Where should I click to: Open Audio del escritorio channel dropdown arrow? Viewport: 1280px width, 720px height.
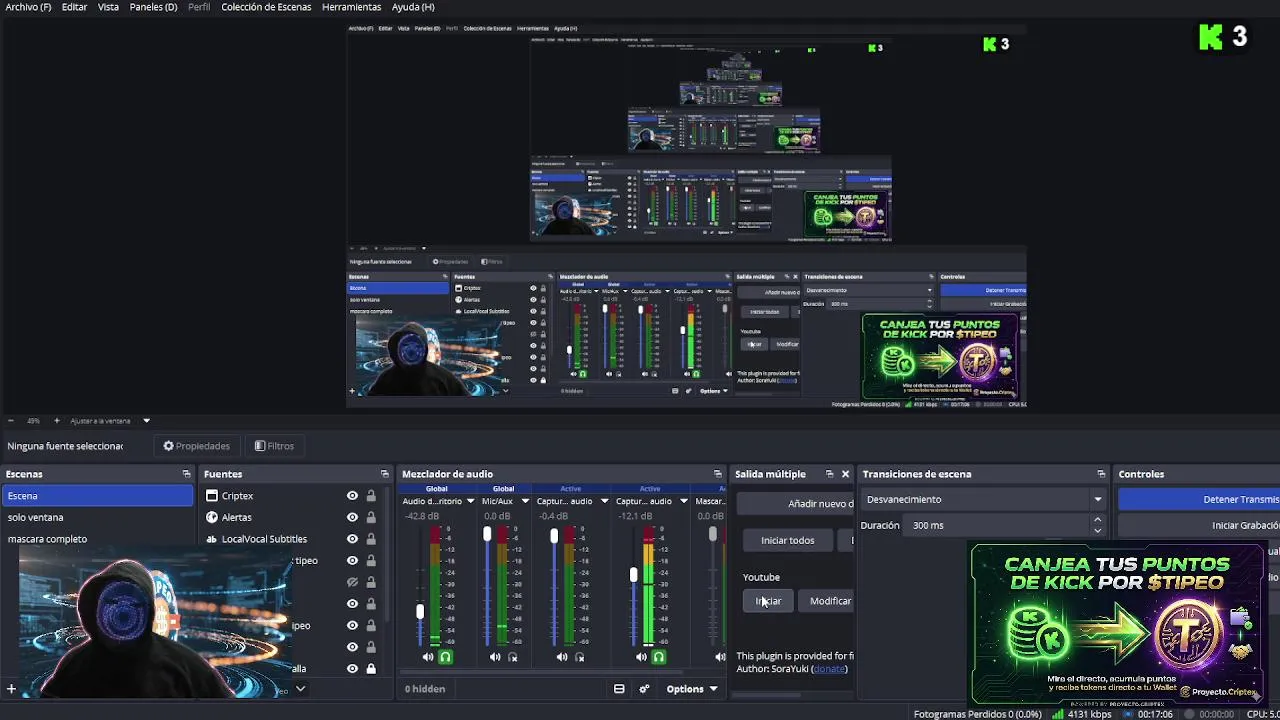[470, 502]
